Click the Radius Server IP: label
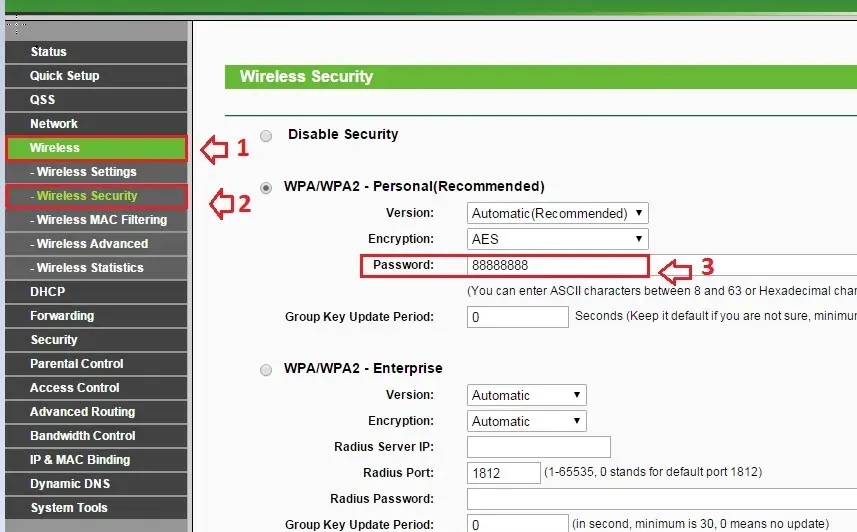The width and height of the screenshot is (857, 532). click(x=384, y=447)
